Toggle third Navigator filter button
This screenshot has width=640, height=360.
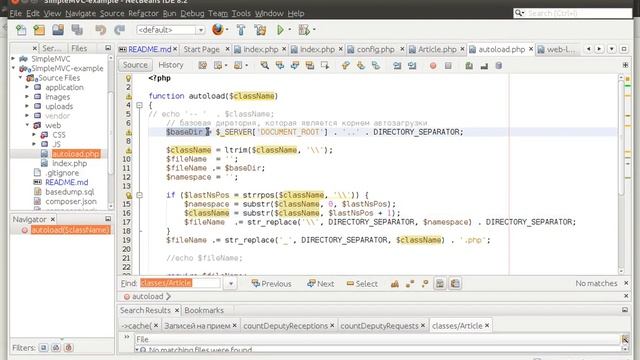pos(69,348)
